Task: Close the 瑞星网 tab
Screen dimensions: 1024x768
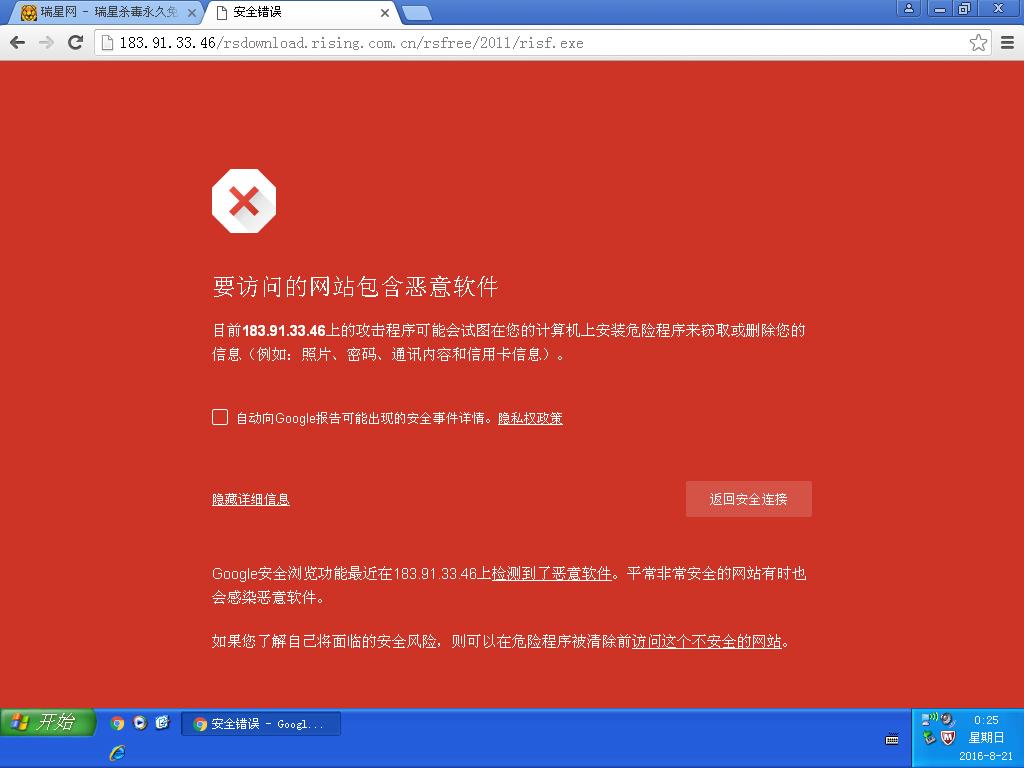Action: click(x=191, y=12)
